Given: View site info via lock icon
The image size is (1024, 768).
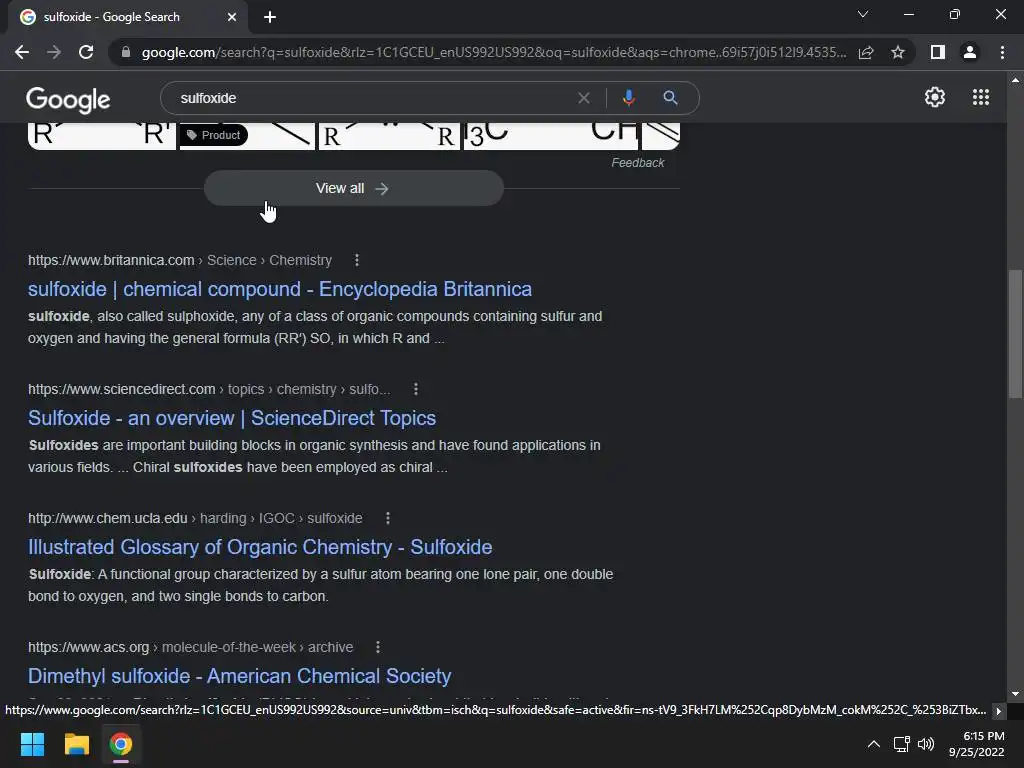Looking at the screenshot, I should click(x=126, y=52).
